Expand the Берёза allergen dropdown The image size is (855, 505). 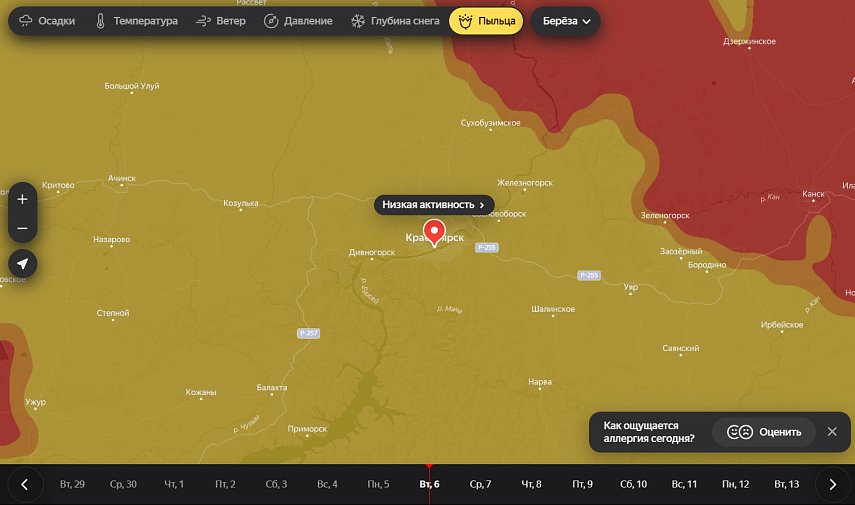pos(566,21)
